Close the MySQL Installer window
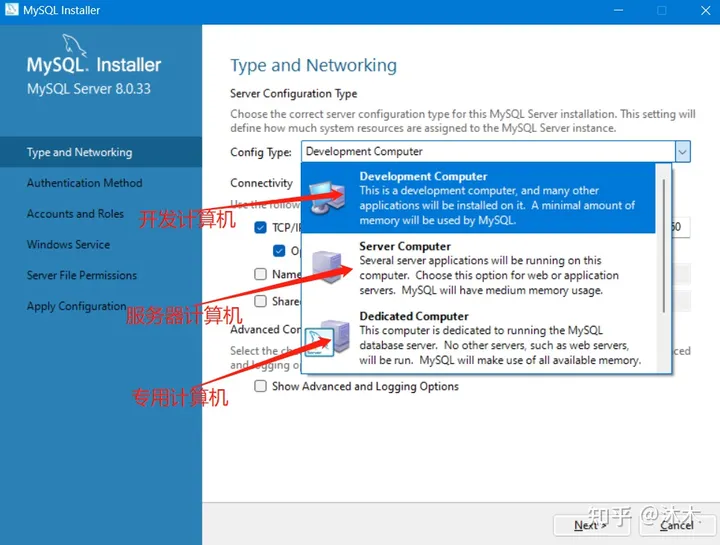Image resolution: width=720 pixels, height=545 pixels. pos(706,10)
